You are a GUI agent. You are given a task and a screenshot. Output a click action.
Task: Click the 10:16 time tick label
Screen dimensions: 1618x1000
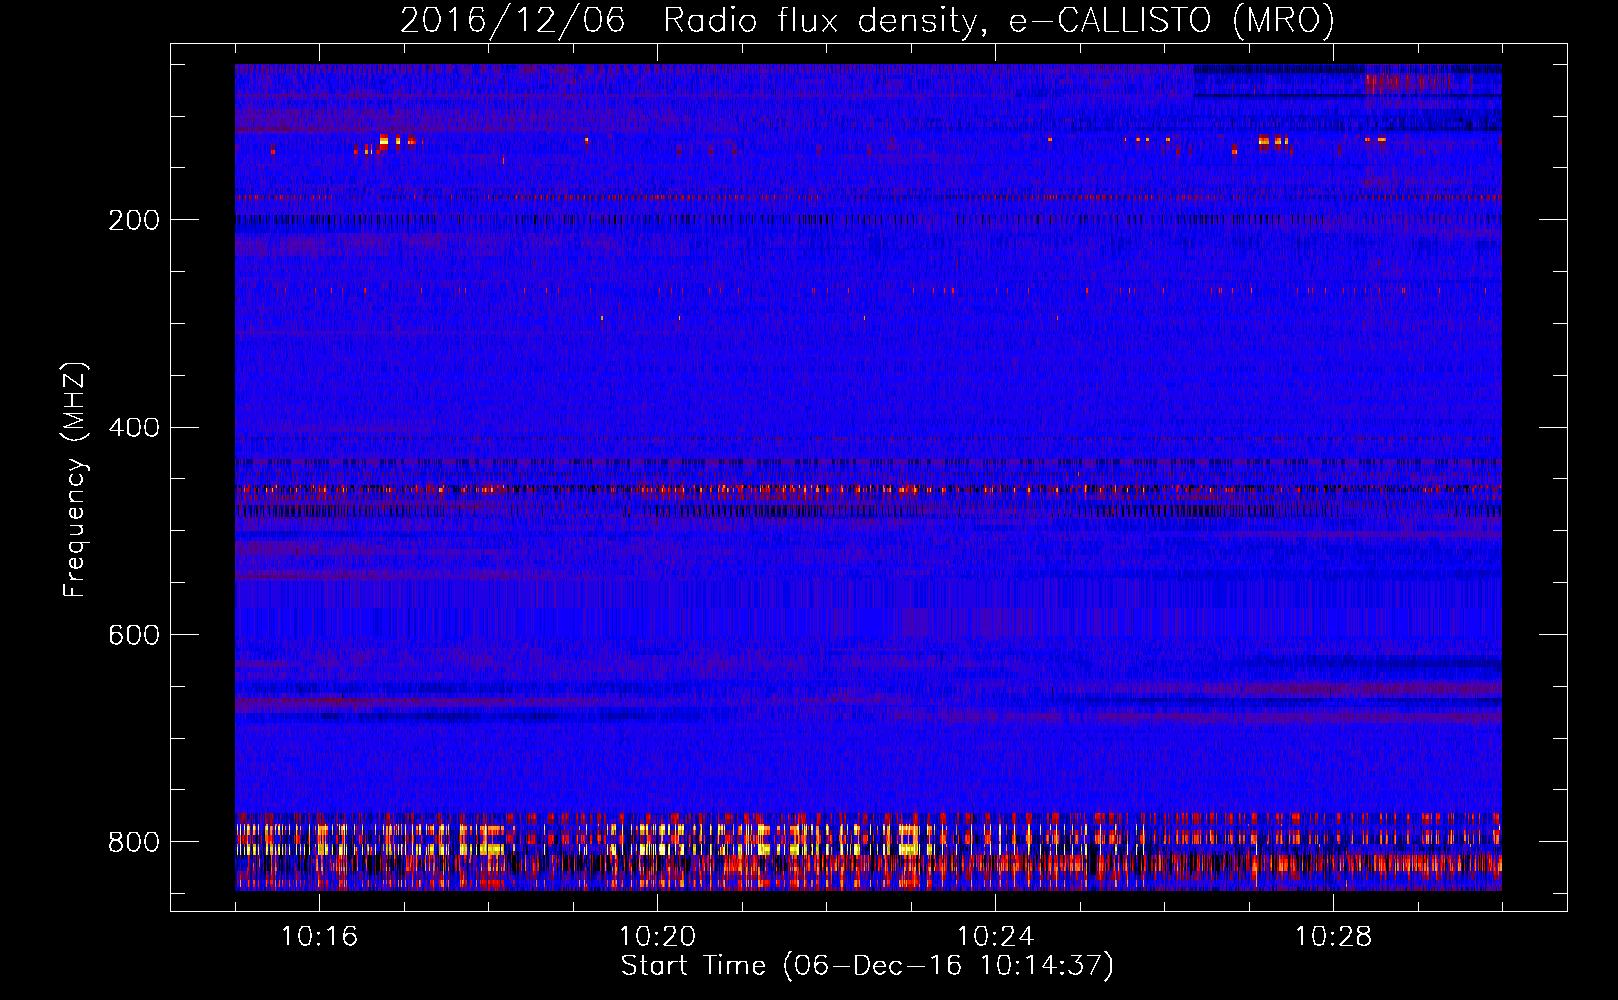[x=319, y=937]
